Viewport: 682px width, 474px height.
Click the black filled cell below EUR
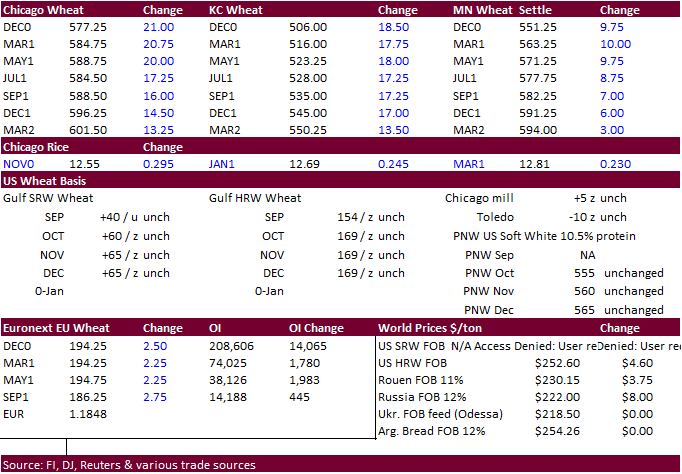pos(33,431)
